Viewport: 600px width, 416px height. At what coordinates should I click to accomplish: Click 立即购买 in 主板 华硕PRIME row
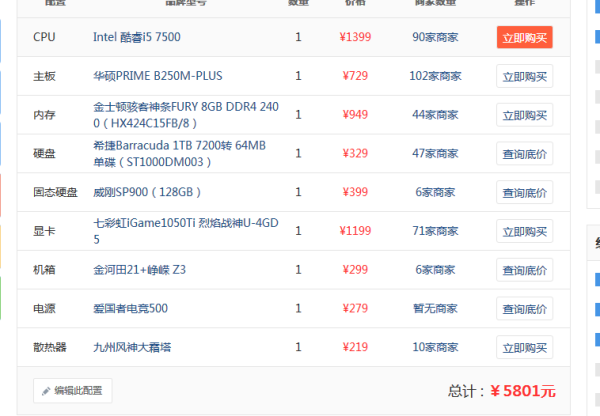pyautogui.click(x=524, y=76)
